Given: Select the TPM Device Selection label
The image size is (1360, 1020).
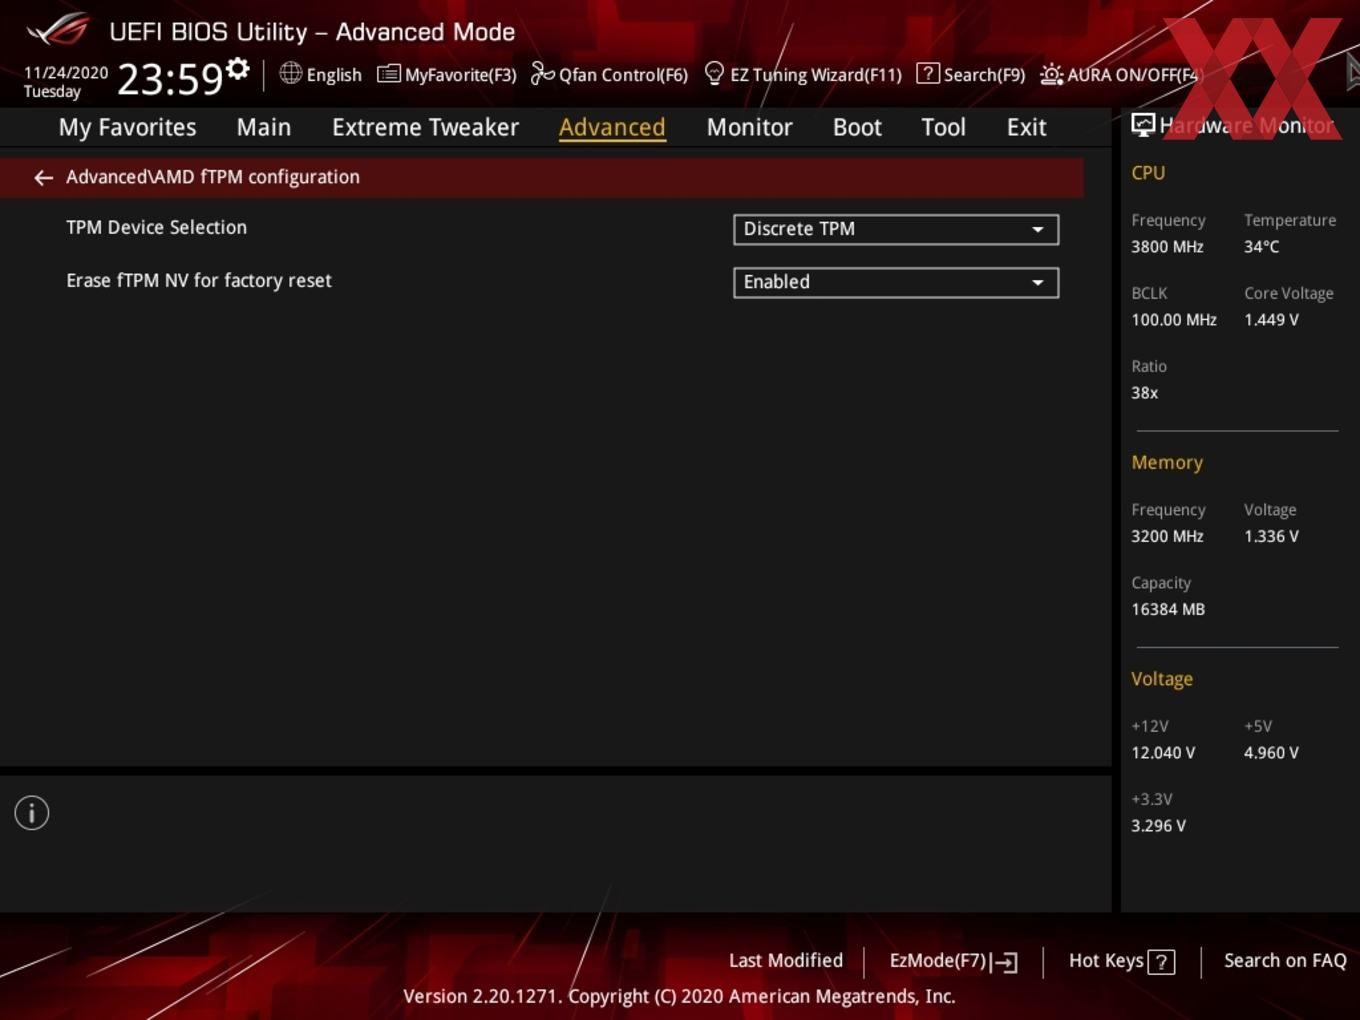Looking at the screenshot, I should [x=156, y=227].
